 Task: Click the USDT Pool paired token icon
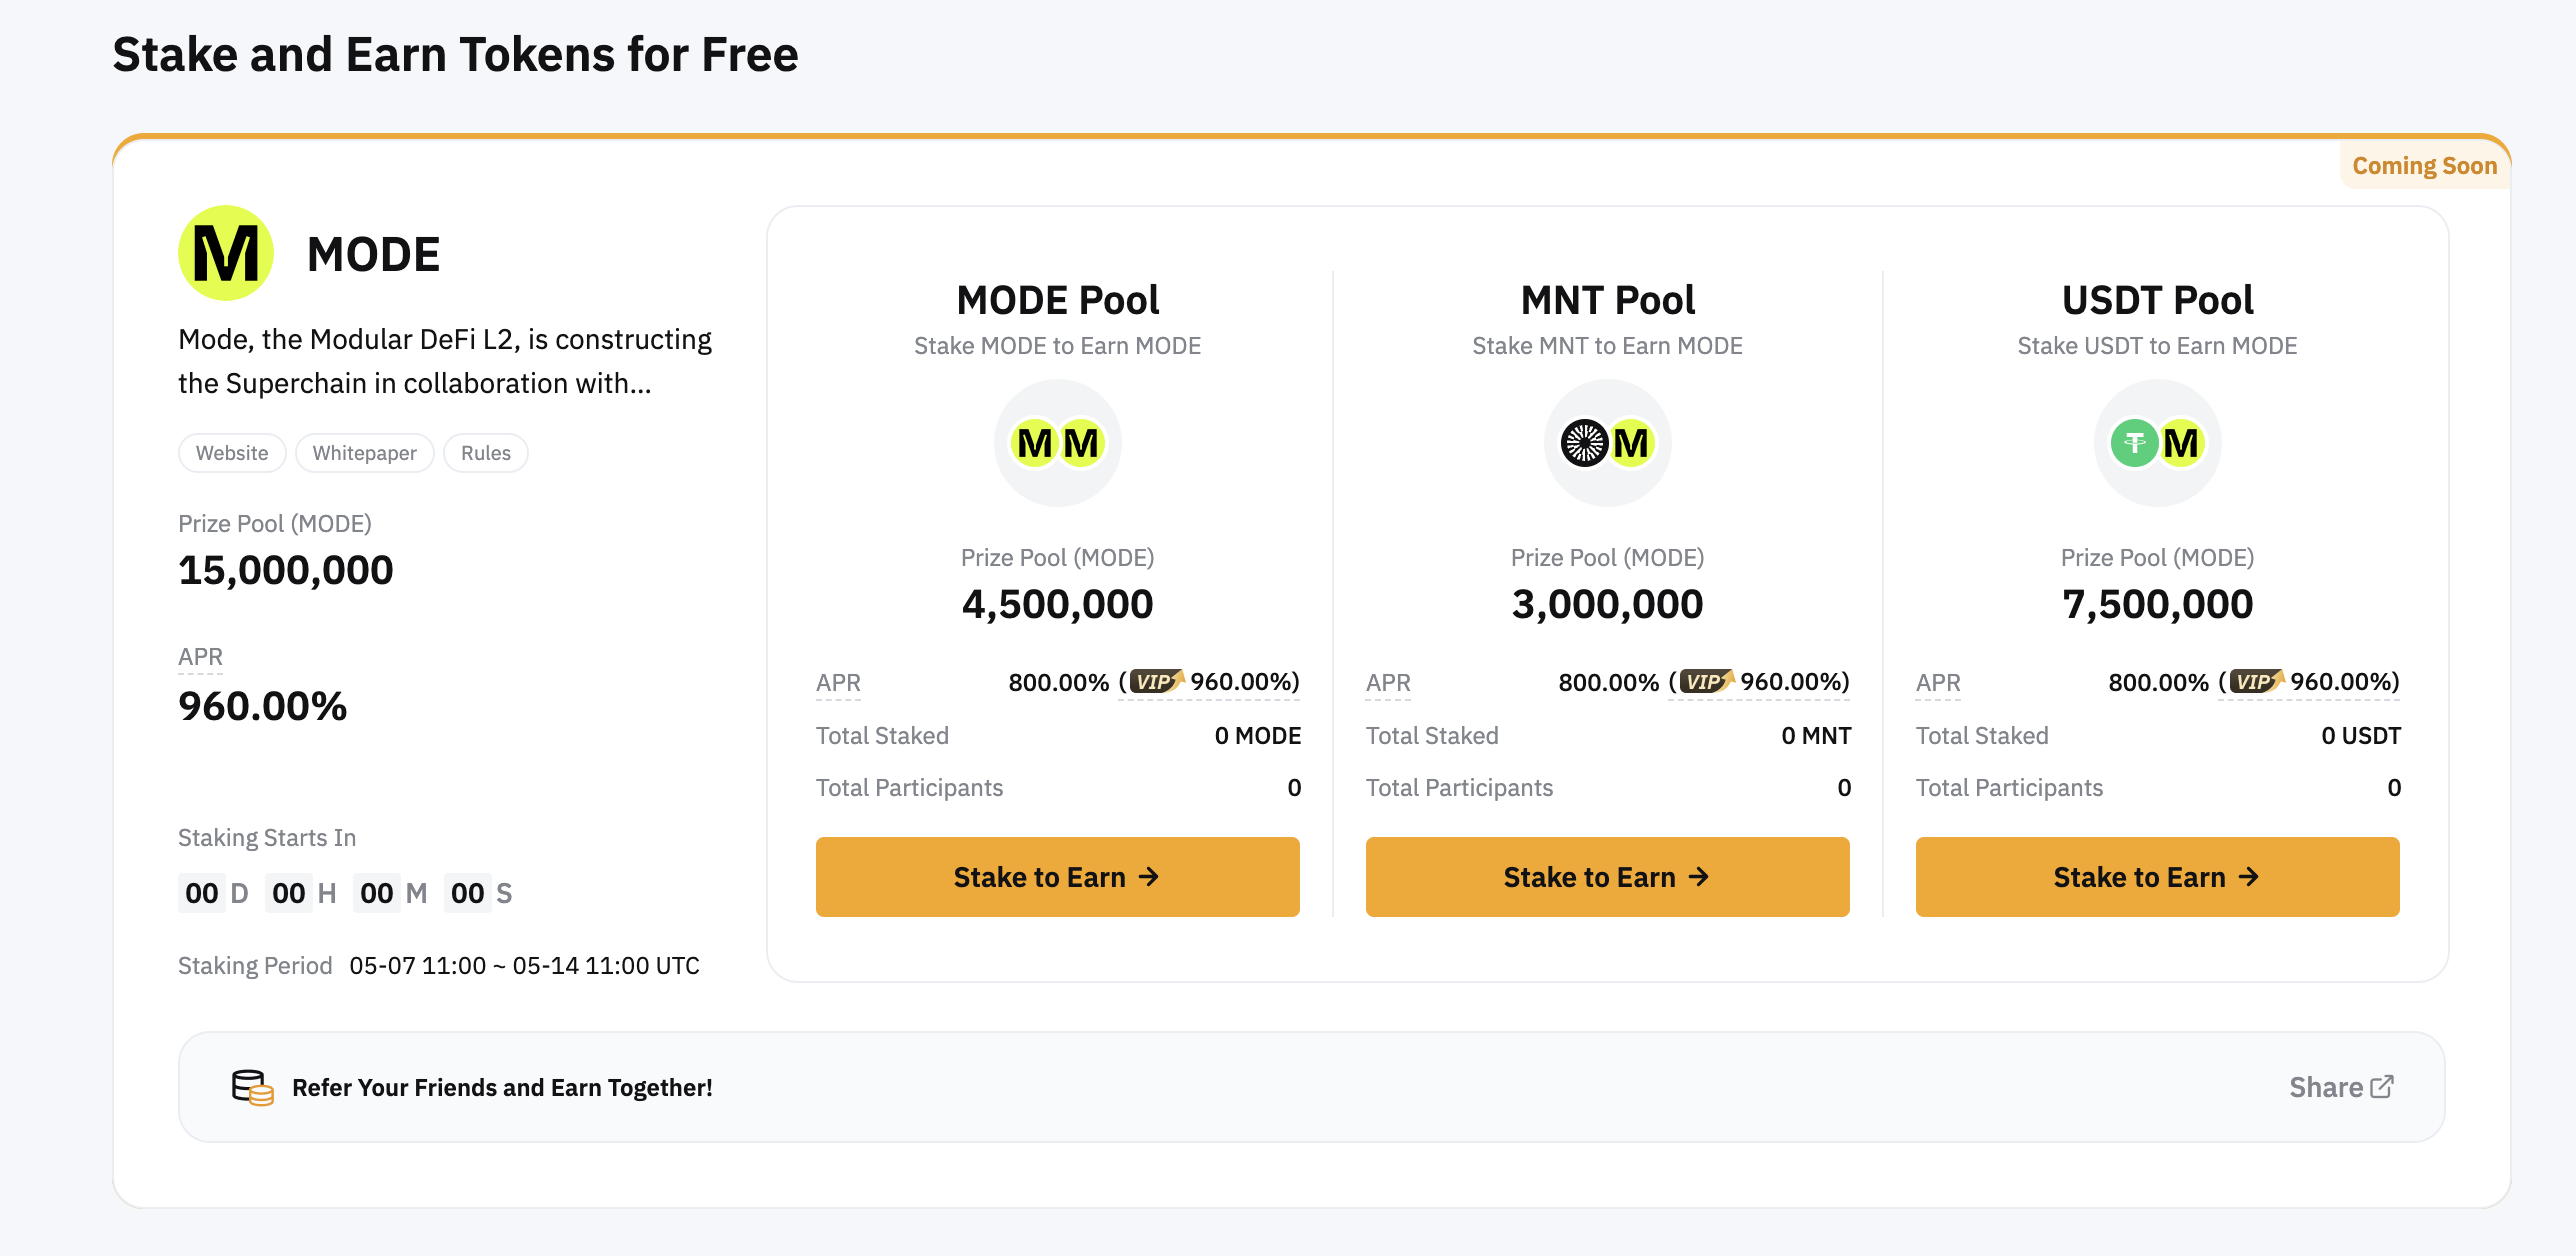tap(2157, 443)
